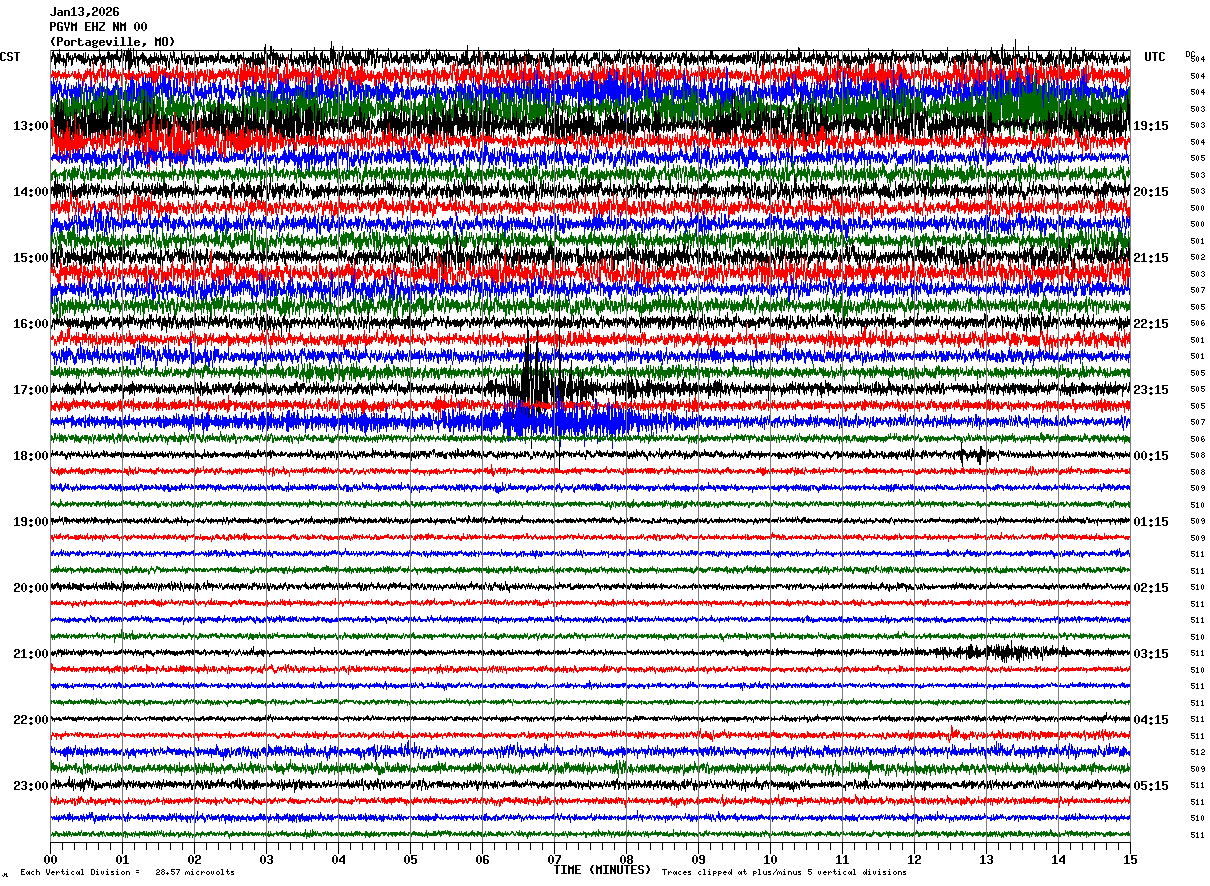Click the '03:15' UTC time label
The width and height of the screenshot is (1210, 886).
pos(1150,654)
